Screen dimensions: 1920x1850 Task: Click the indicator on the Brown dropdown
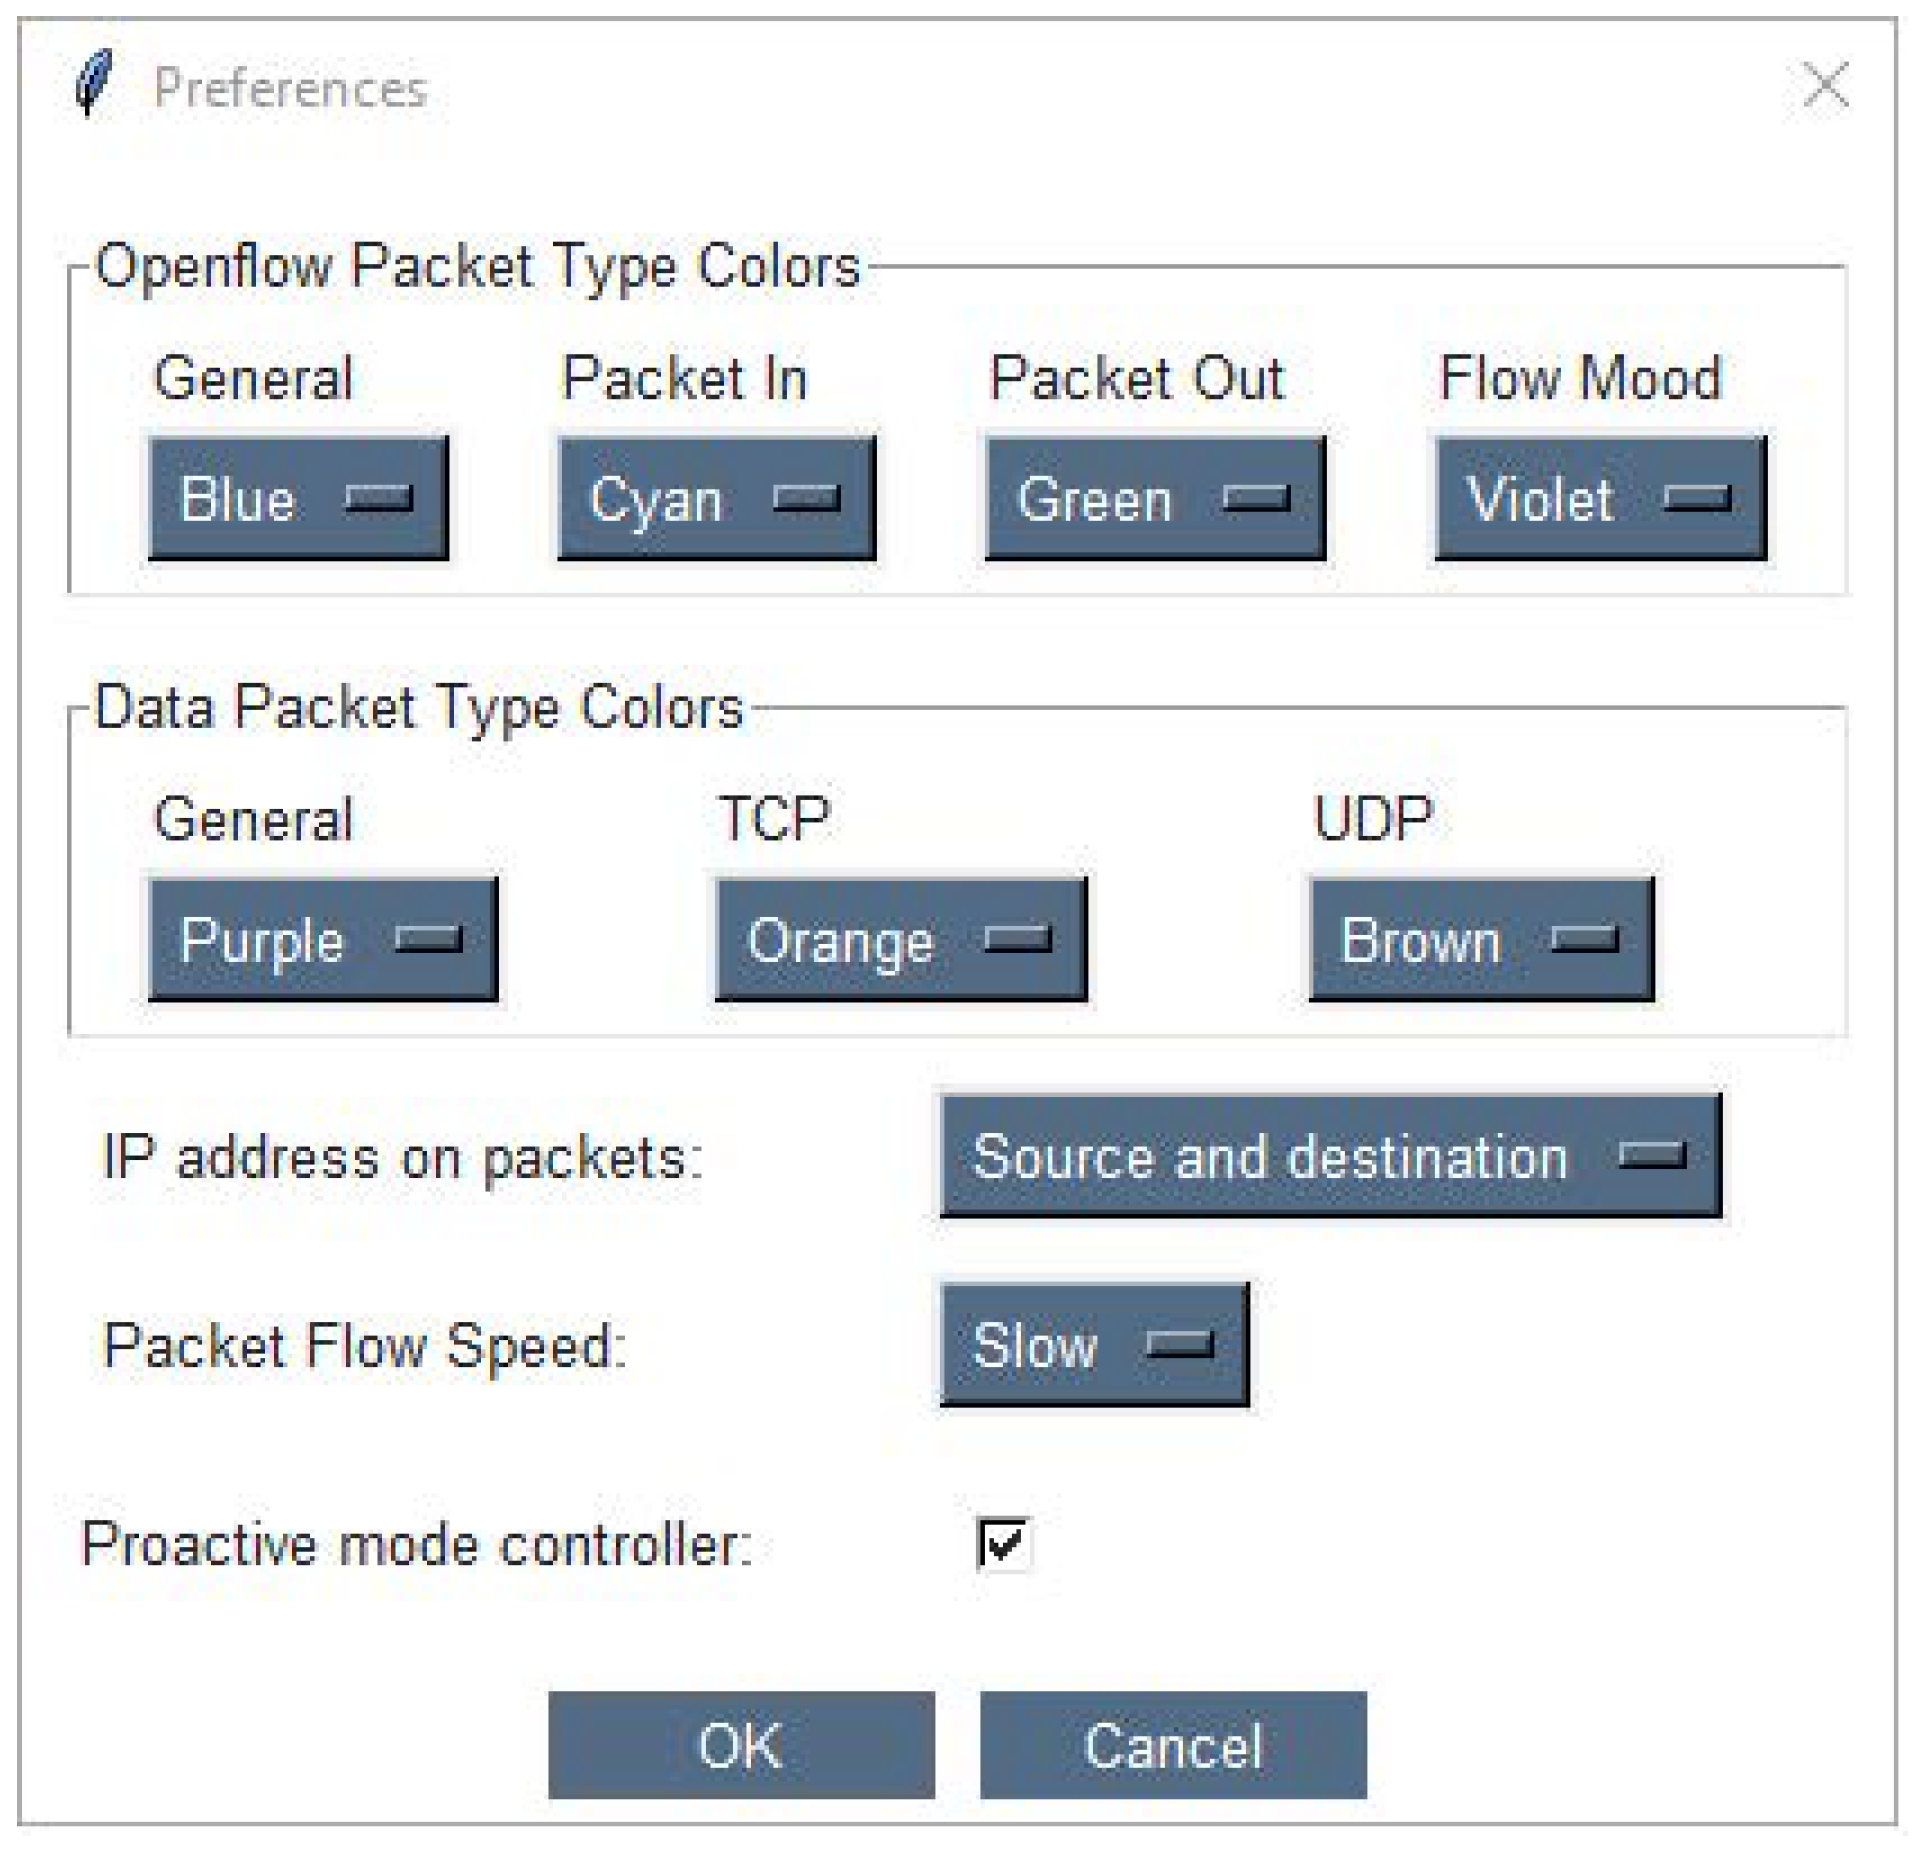tap(1584, 939)
